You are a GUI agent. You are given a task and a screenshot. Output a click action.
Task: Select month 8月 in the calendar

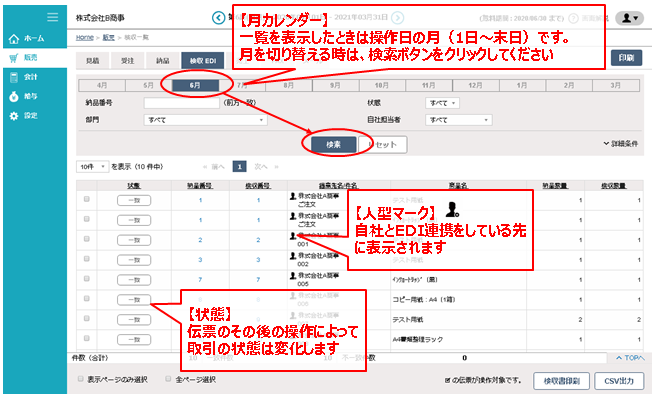pyautogui.click(x=289, y=85)
